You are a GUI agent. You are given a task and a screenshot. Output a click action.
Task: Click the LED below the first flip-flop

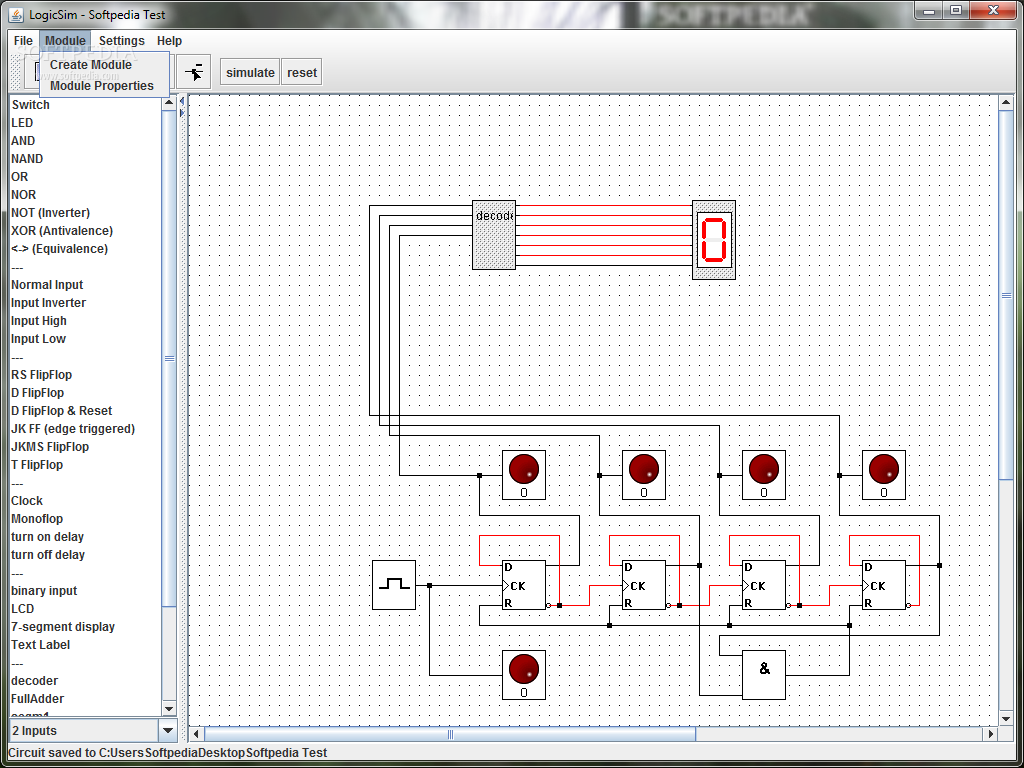524,675
